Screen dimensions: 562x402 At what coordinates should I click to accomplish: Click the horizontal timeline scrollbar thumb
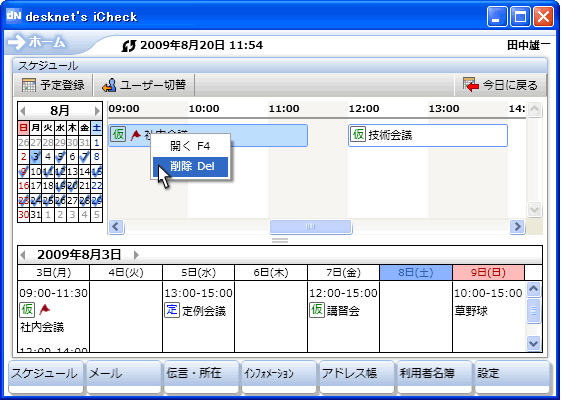pyautogui.click(x=311, y=227)
